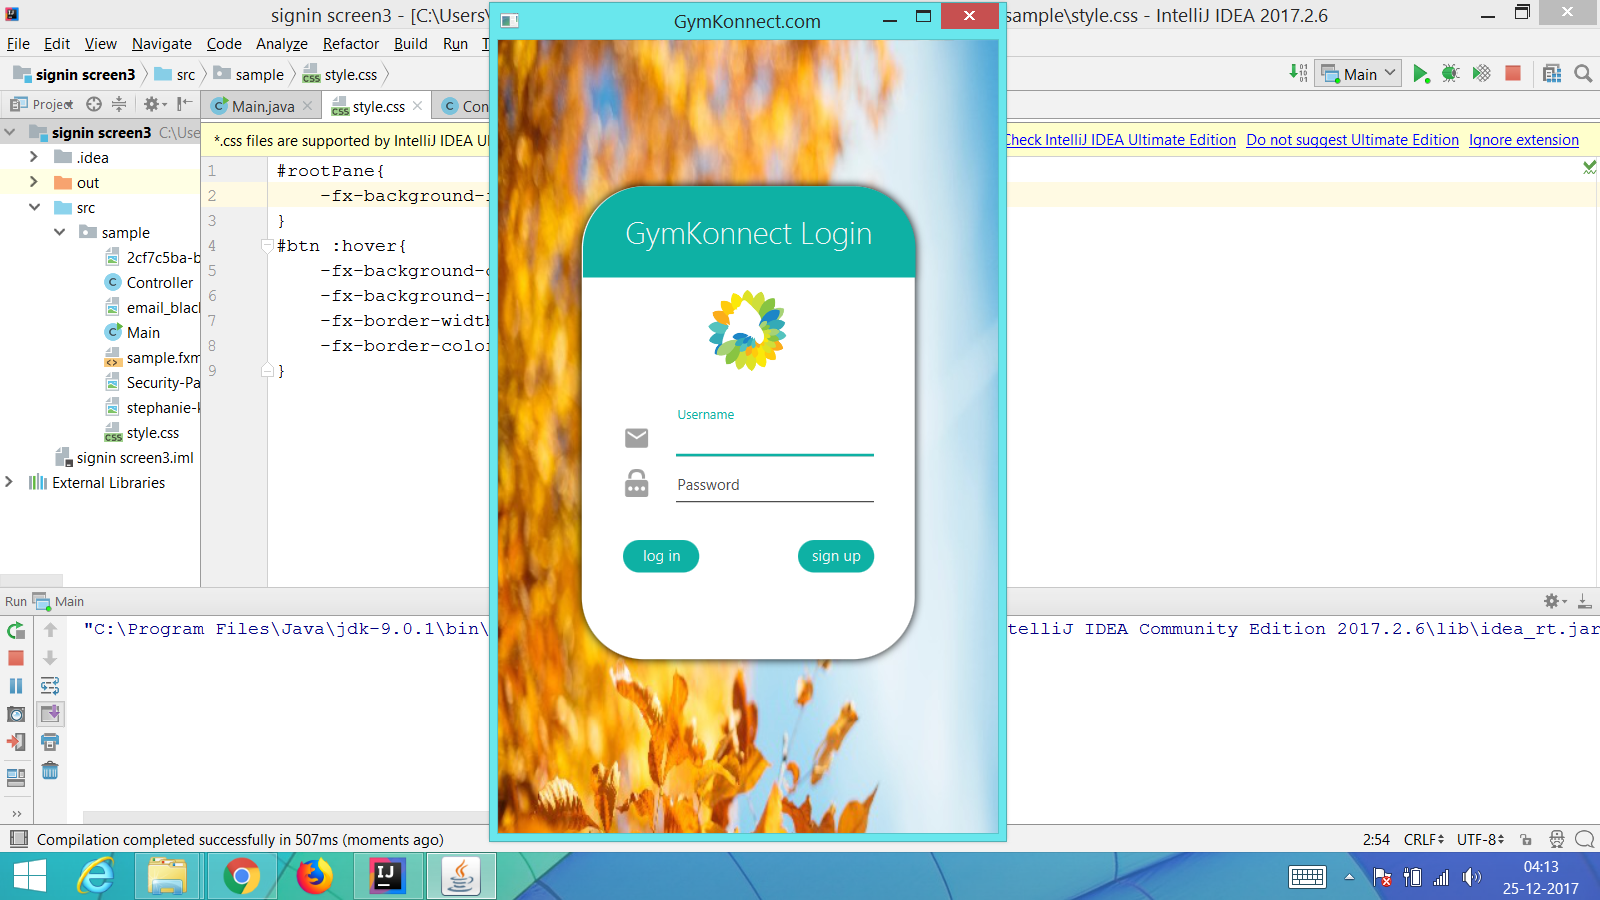The height and width of the screenshot is (900, 1600).
Task: Open Chrome from the taskbar
Action: (x=241, y=877)
